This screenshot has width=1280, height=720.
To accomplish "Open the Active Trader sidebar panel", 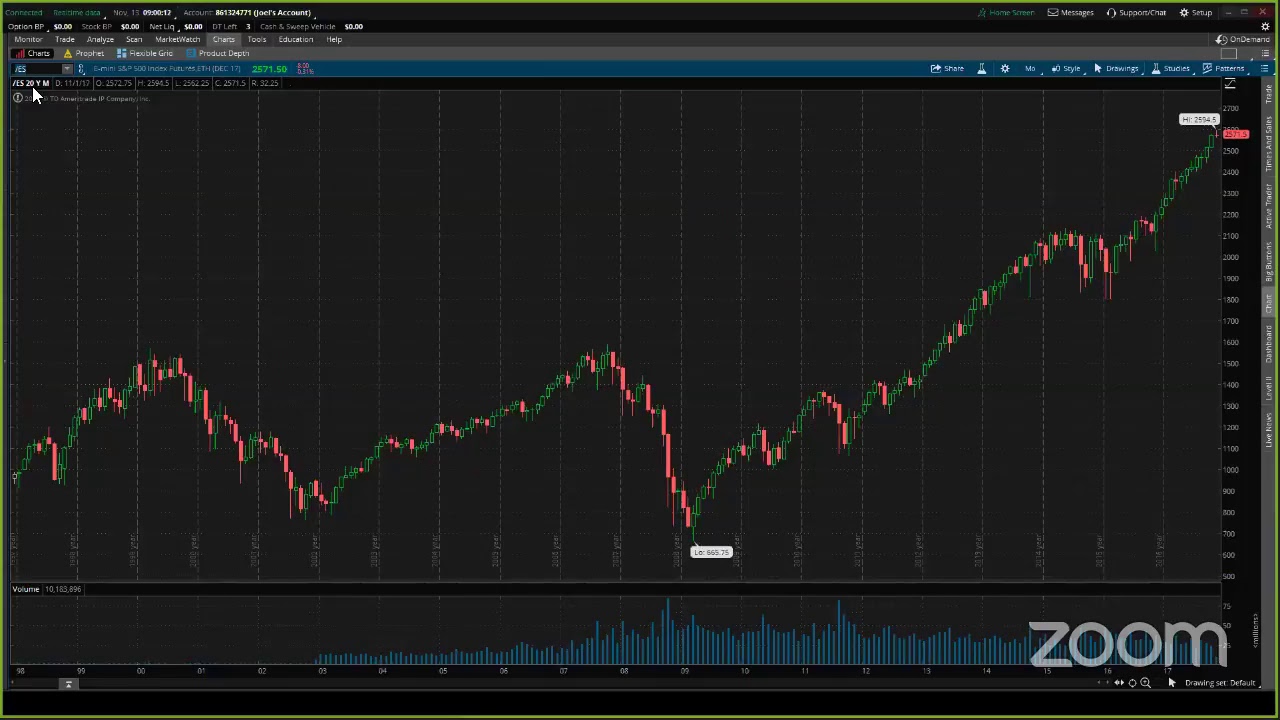I will (x=1269, y=205).
